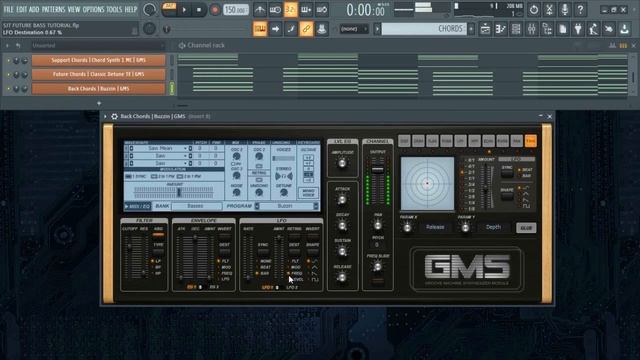Open the project info page icon
This screenshot has height=360, width=640.
point(562,29)
